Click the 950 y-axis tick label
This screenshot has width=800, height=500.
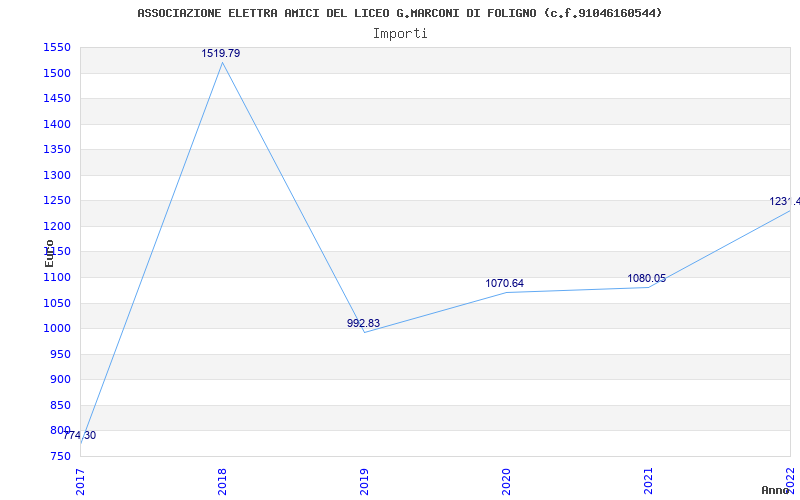(x=60, y=354)
